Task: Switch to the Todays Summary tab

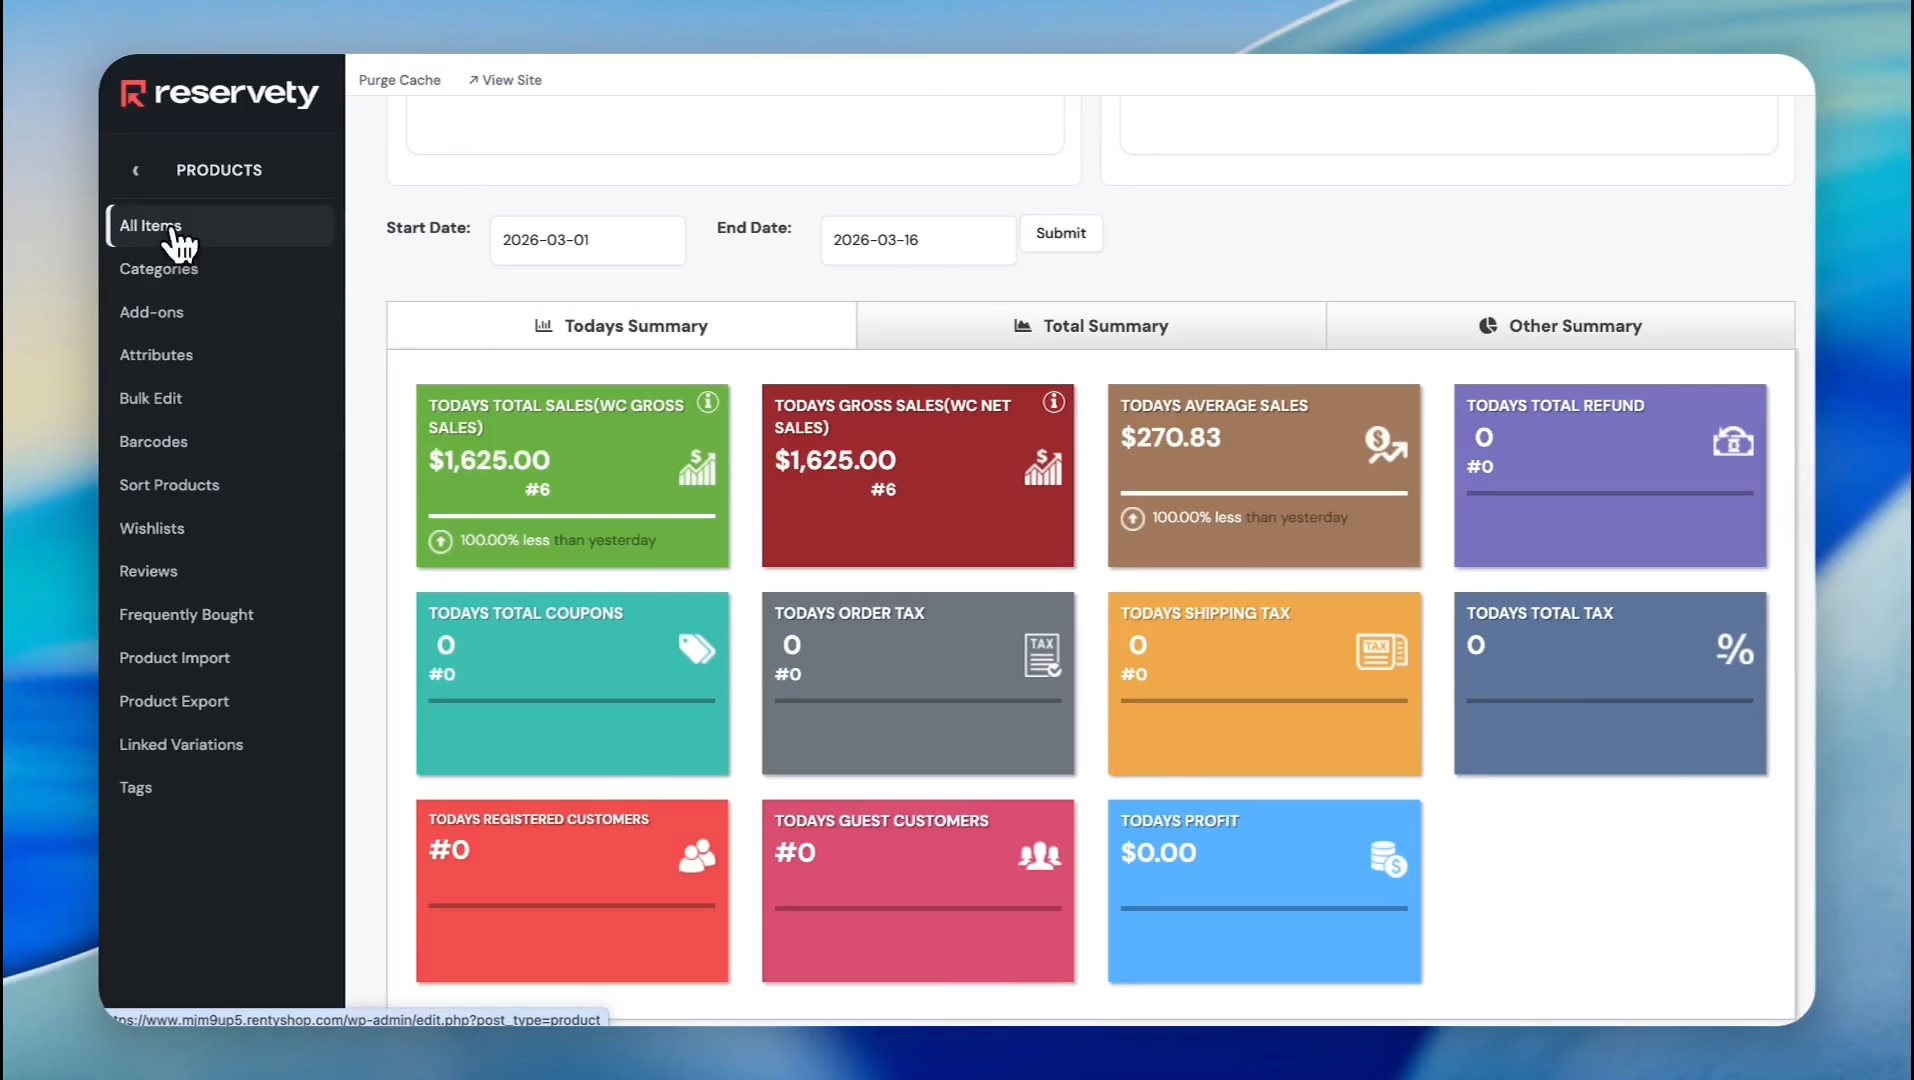Action: [x=622, y=326]
